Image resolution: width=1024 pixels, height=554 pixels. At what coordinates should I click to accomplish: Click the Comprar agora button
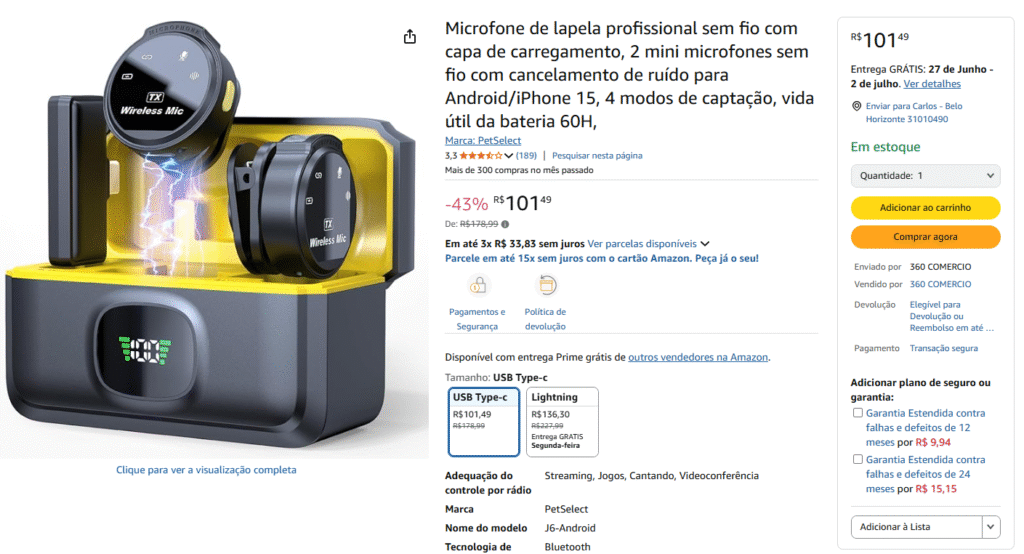pos(925,236)
